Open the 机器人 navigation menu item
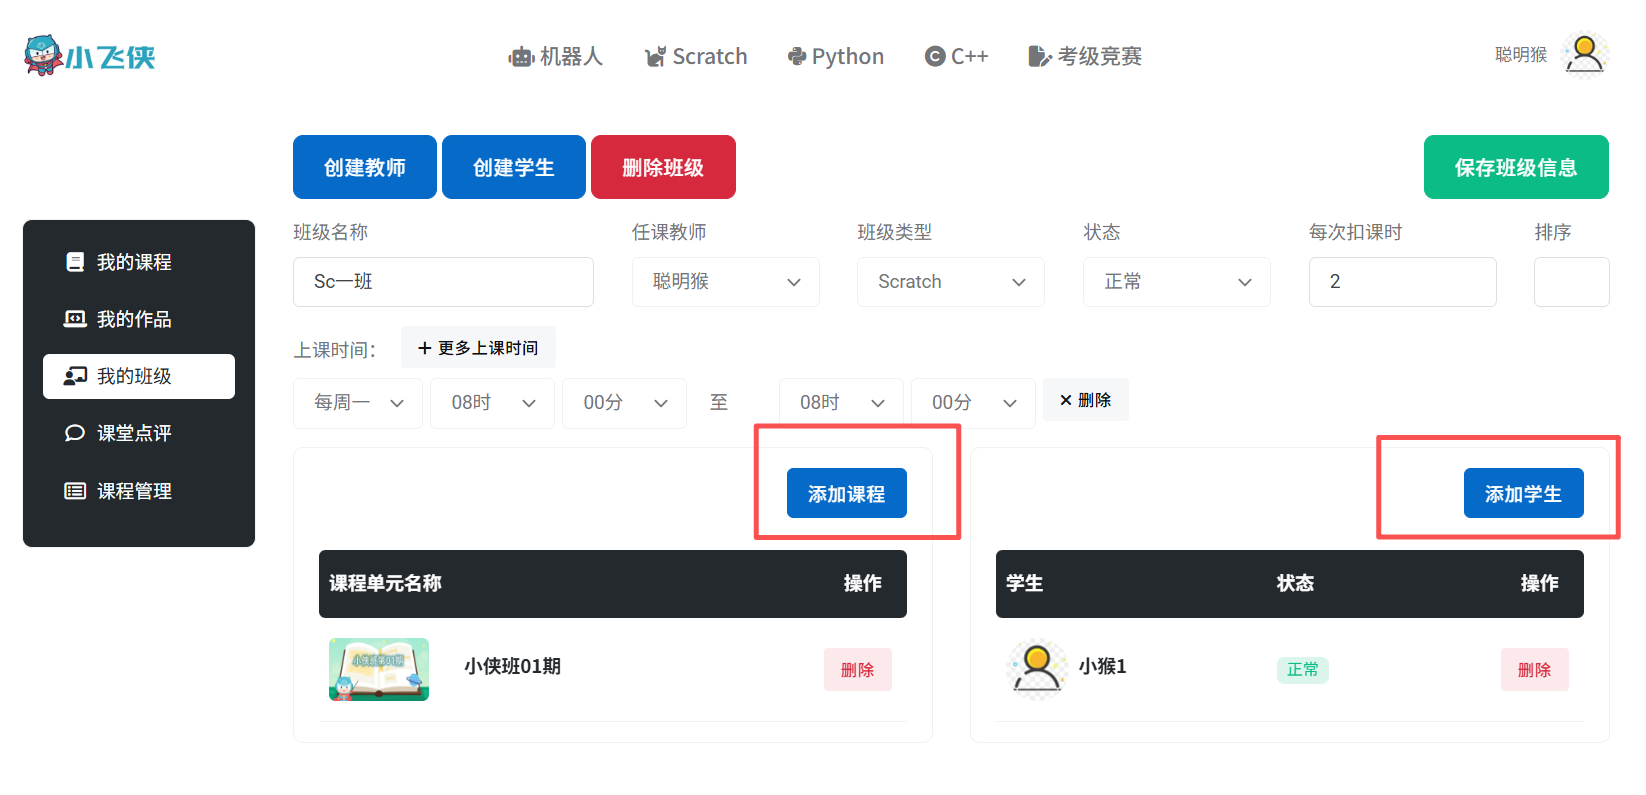This screenshot has width=1646, height=795. point(556,57)
